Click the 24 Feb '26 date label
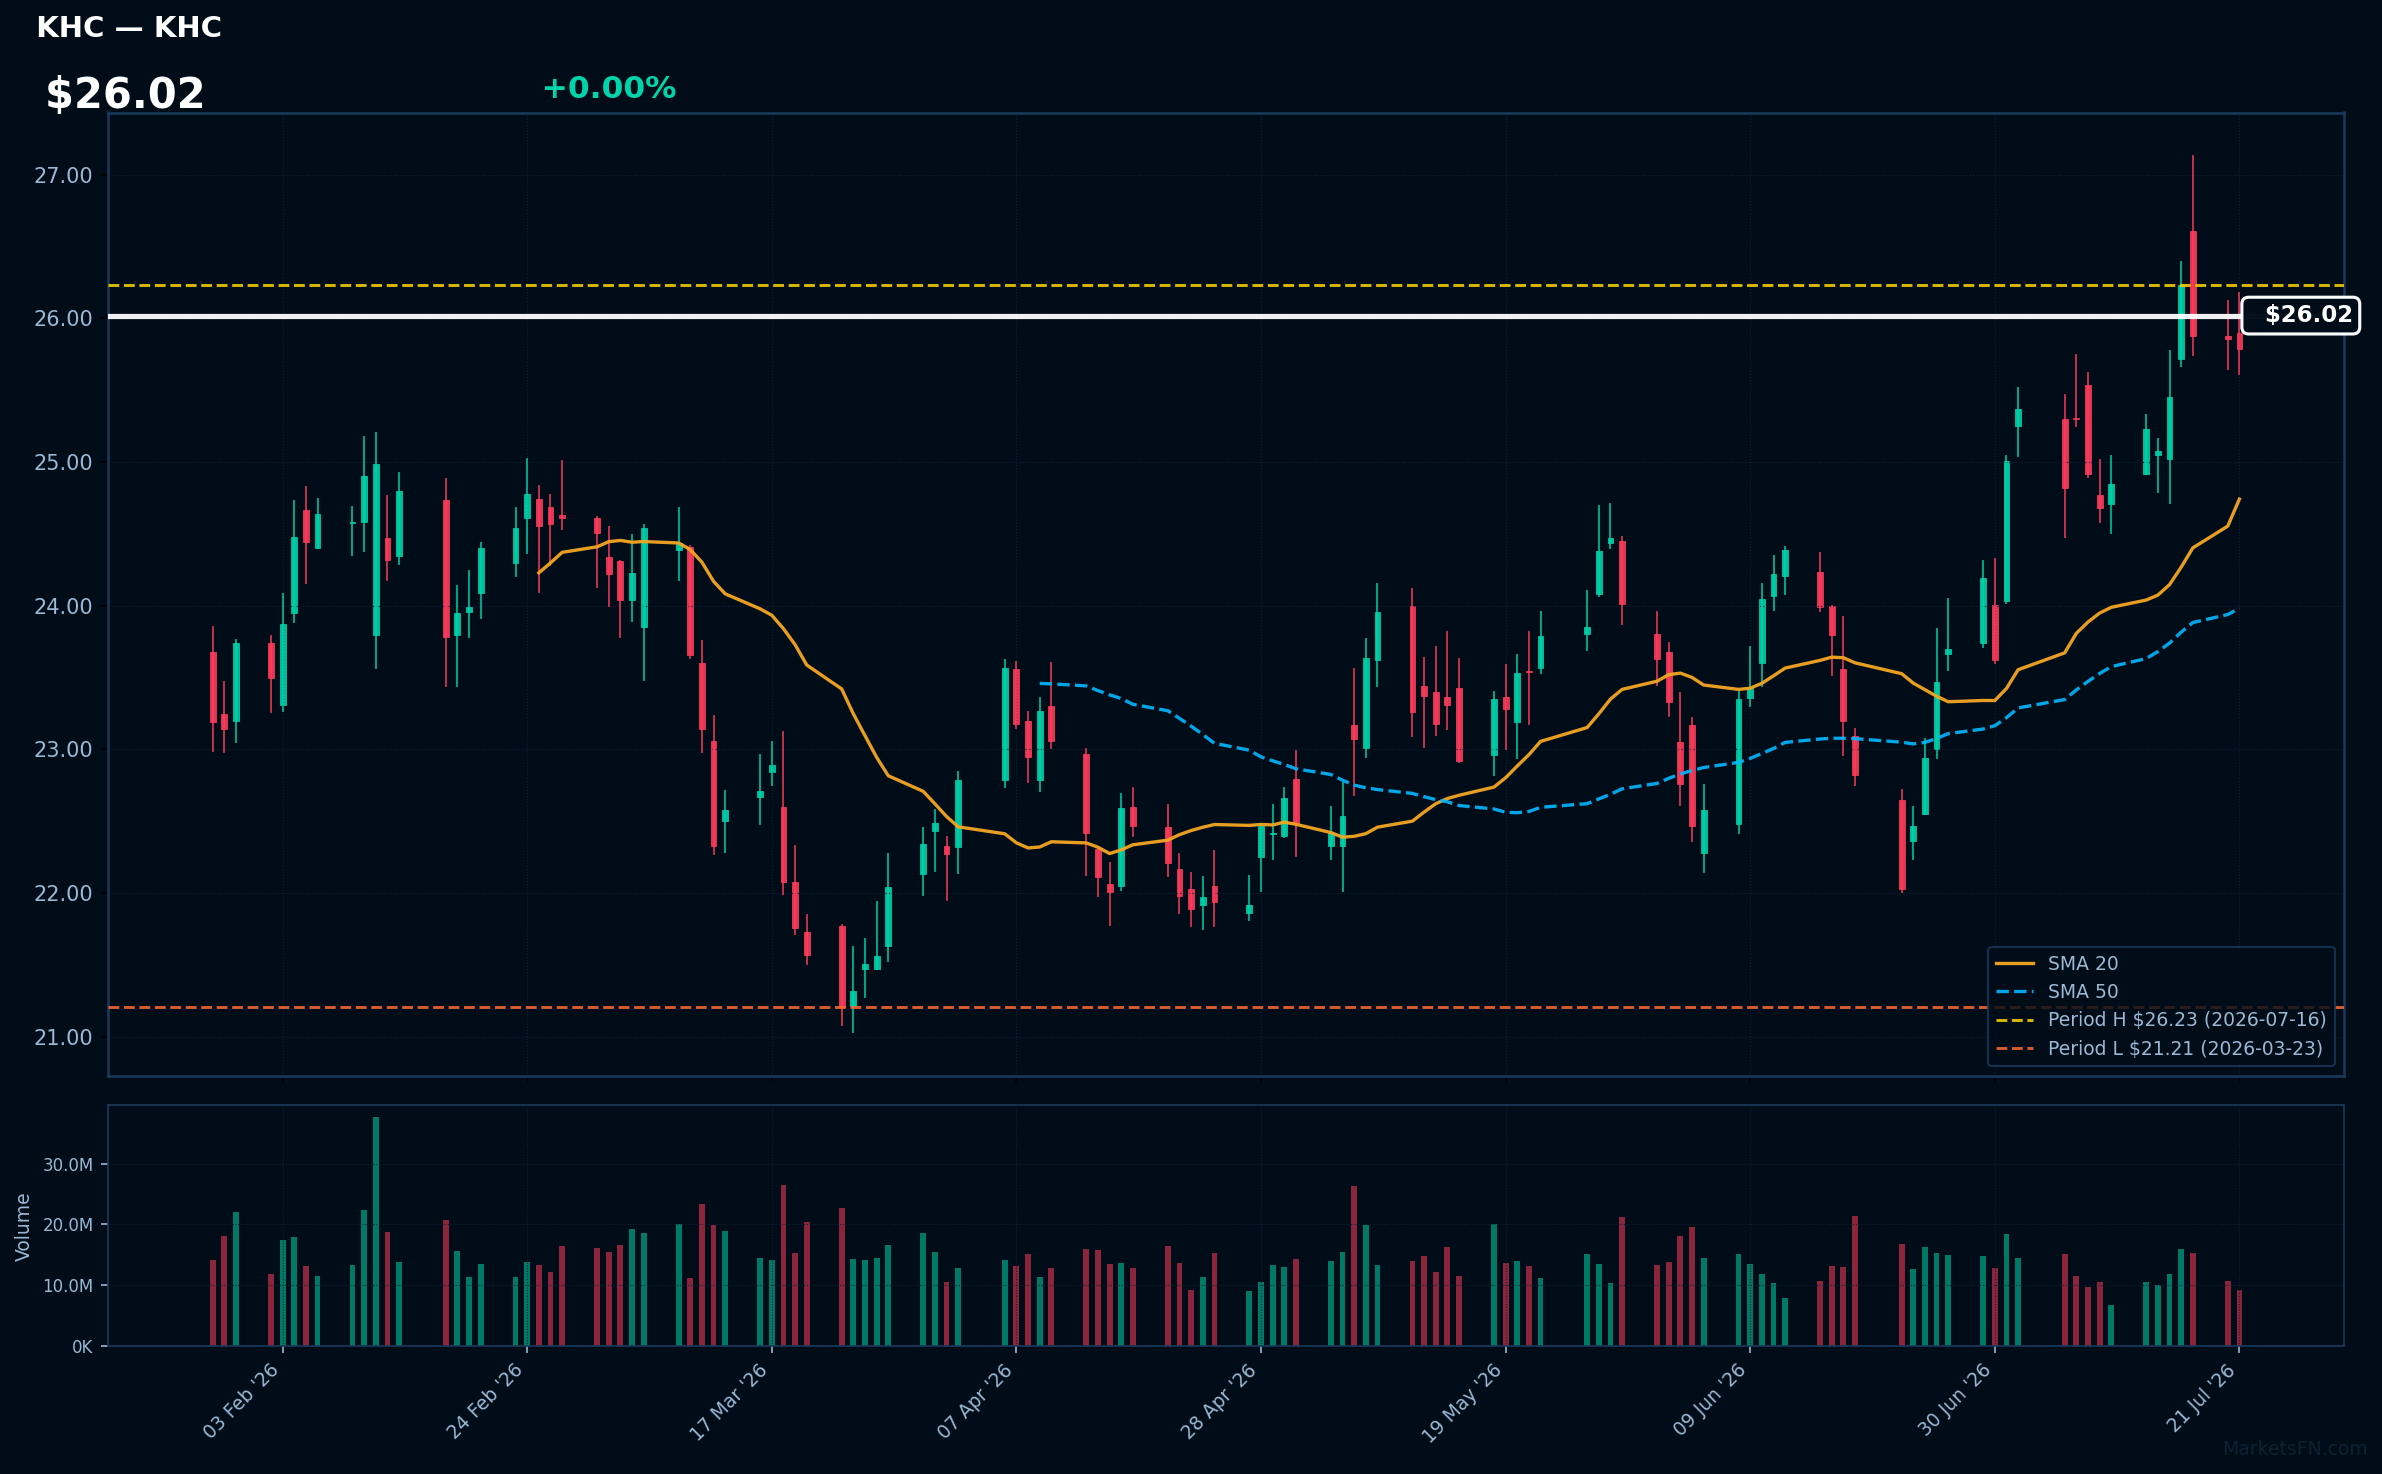 click(485, 1401)
